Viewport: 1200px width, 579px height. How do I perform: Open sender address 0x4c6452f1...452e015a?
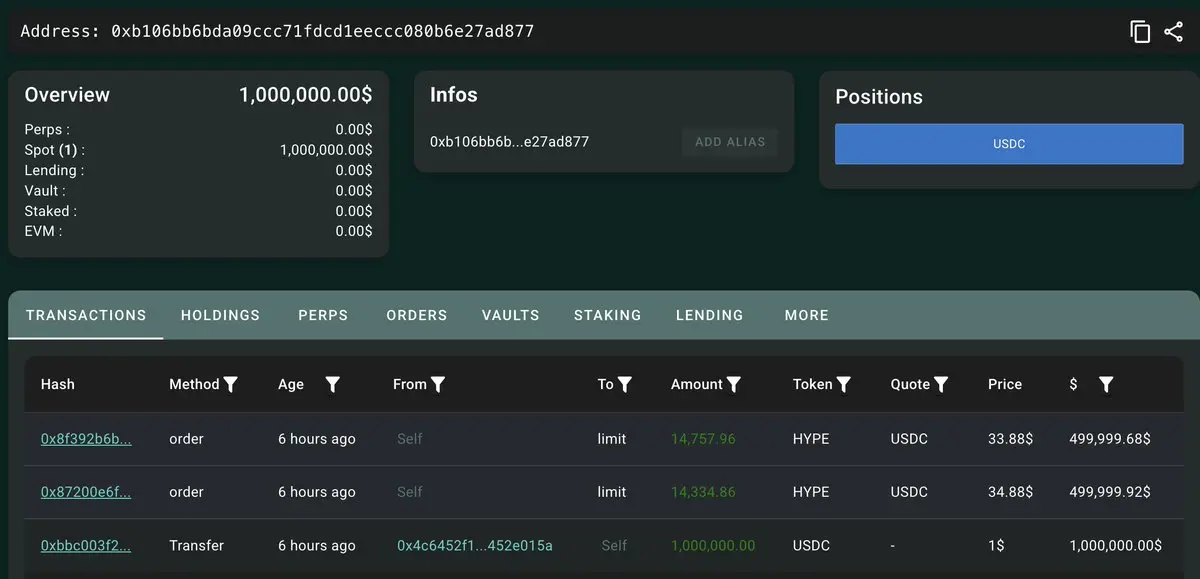point(475,545)
